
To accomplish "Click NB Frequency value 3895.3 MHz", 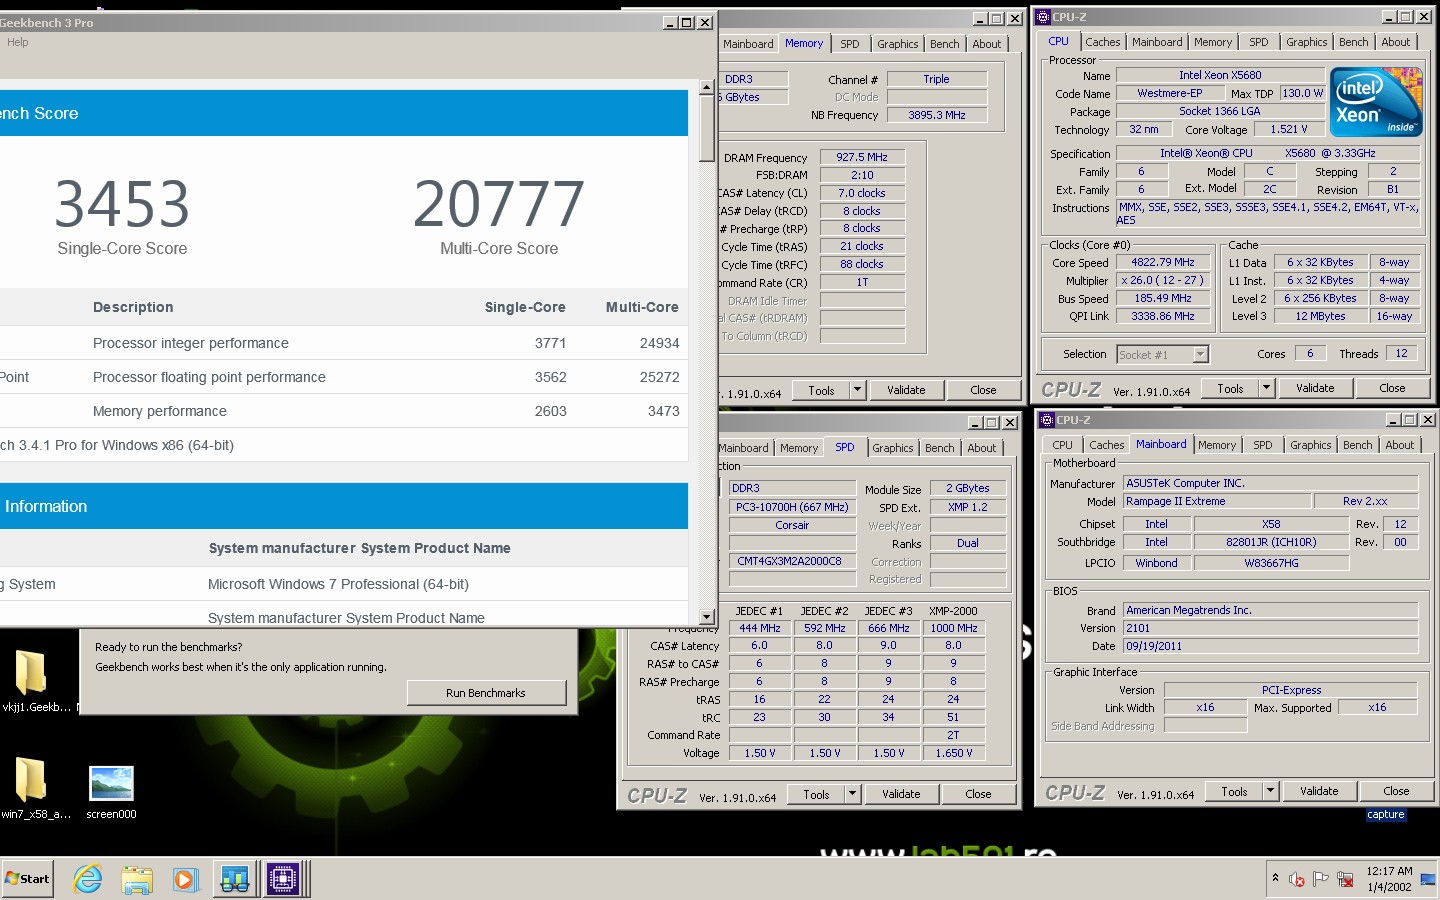I will (x=937, y=115).
